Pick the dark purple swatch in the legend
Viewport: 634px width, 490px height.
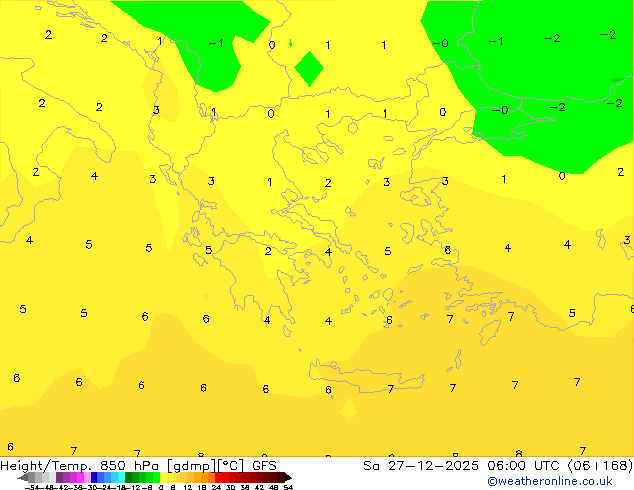[x=59, y=477]
